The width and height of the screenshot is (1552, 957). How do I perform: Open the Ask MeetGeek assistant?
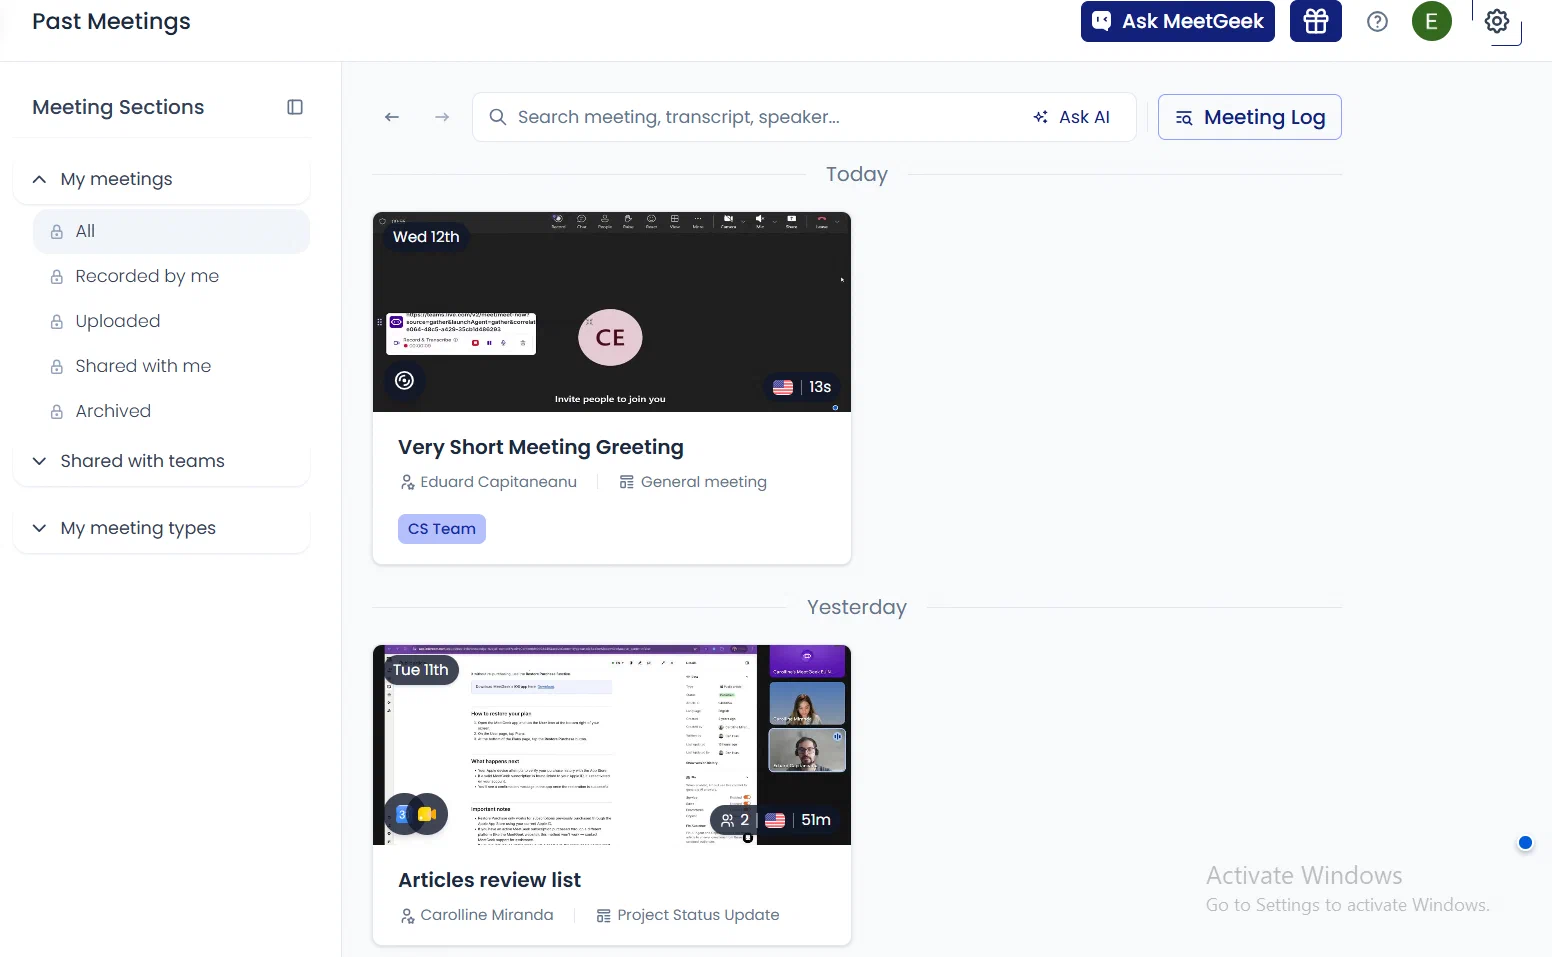pyautogui.click(x=1177, y=21)
